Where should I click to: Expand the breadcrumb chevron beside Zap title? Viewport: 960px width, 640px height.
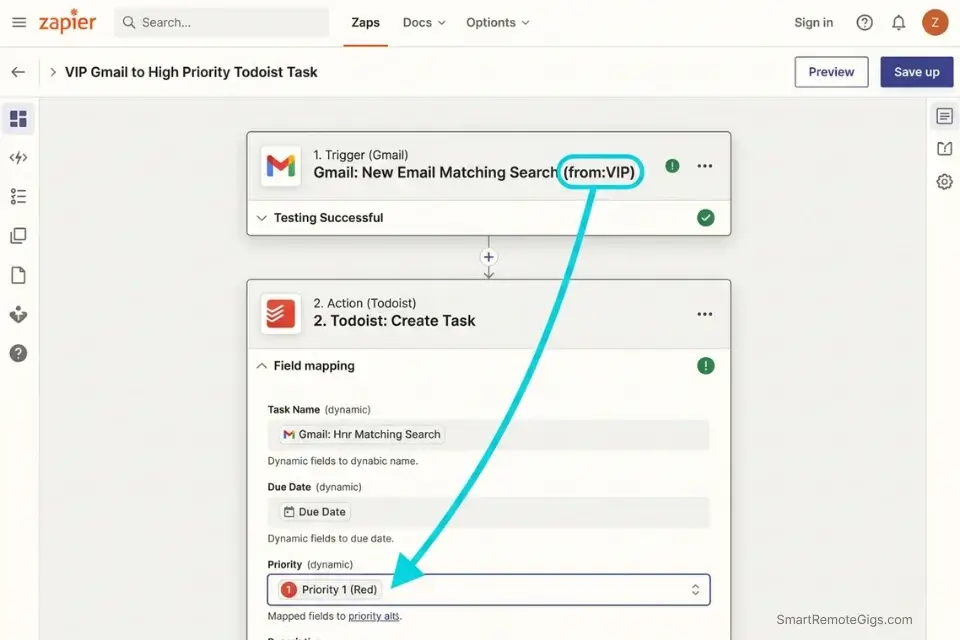pyautogui.click(x=53, y=72)
